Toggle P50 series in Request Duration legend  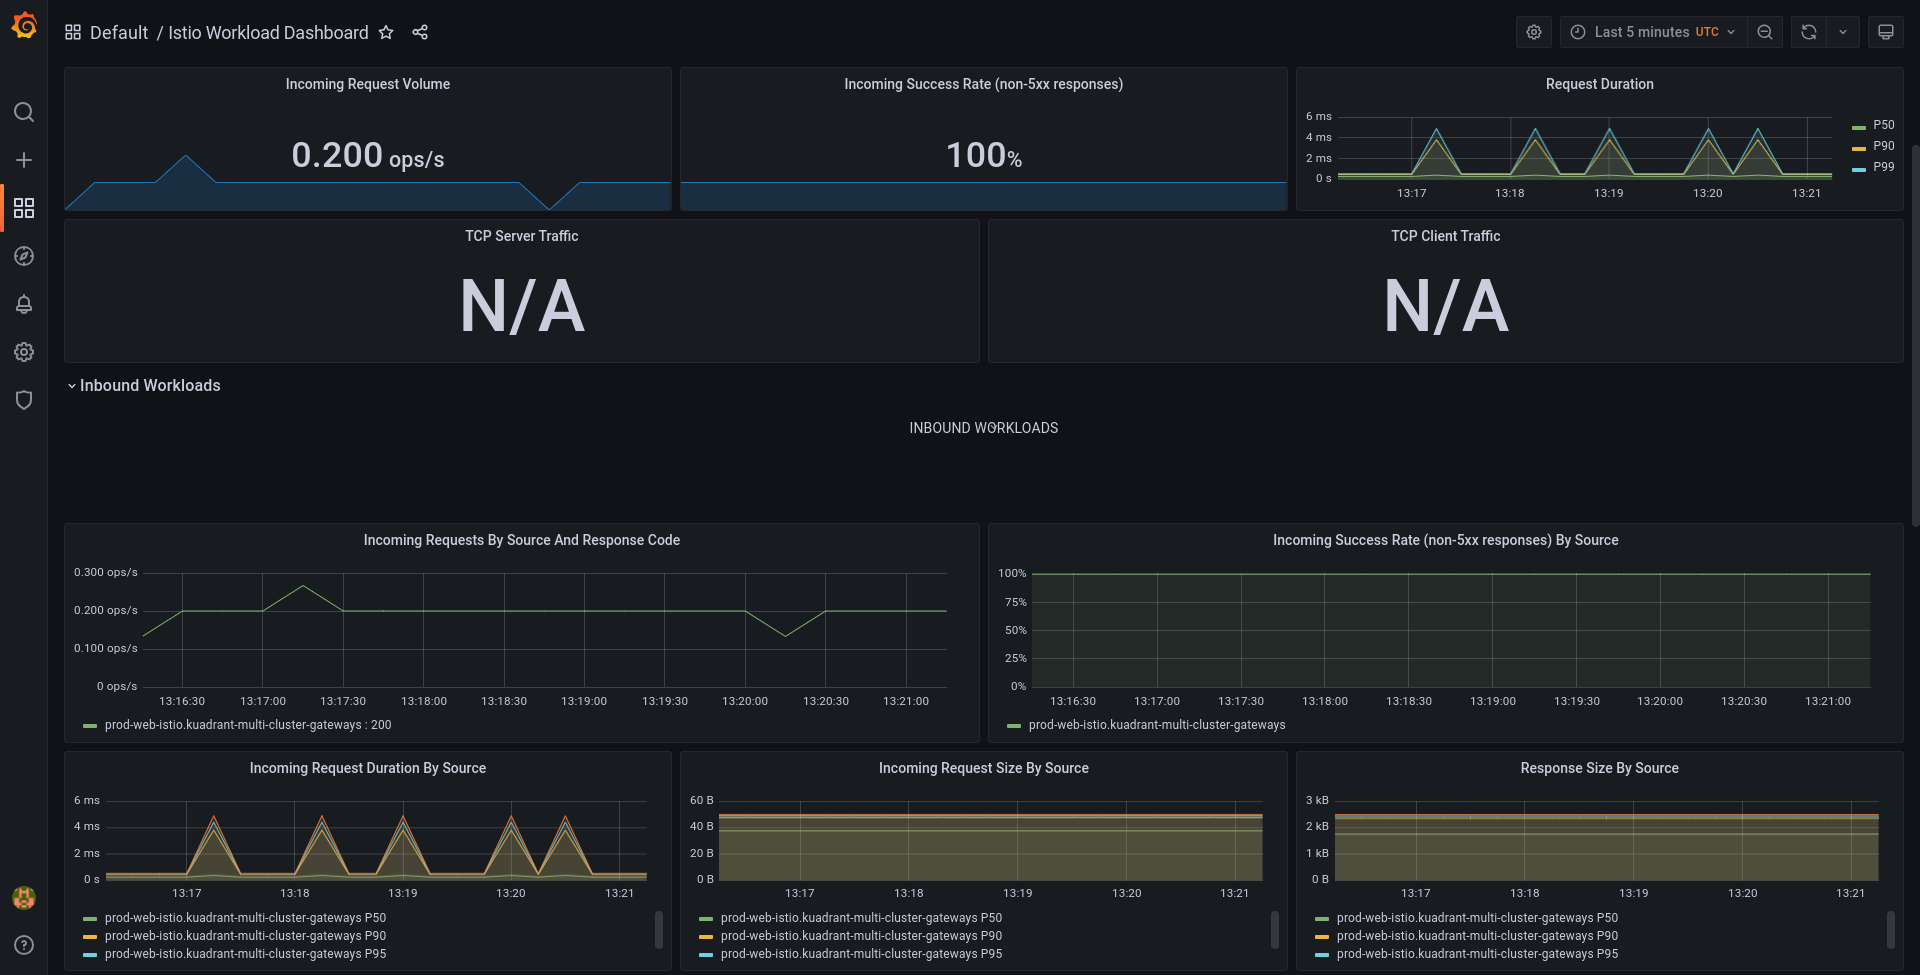(1883, 125)
